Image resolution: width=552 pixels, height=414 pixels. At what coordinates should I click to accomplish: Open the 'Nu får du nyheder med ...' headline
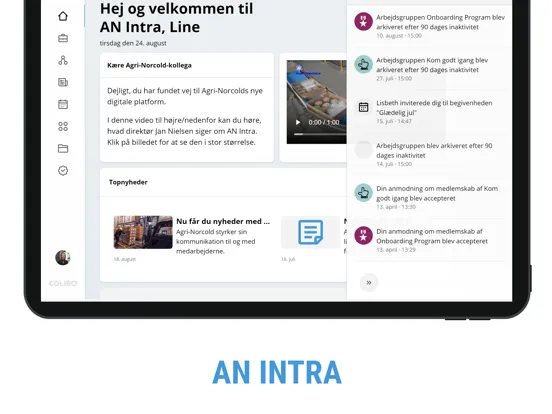[223, 221]
